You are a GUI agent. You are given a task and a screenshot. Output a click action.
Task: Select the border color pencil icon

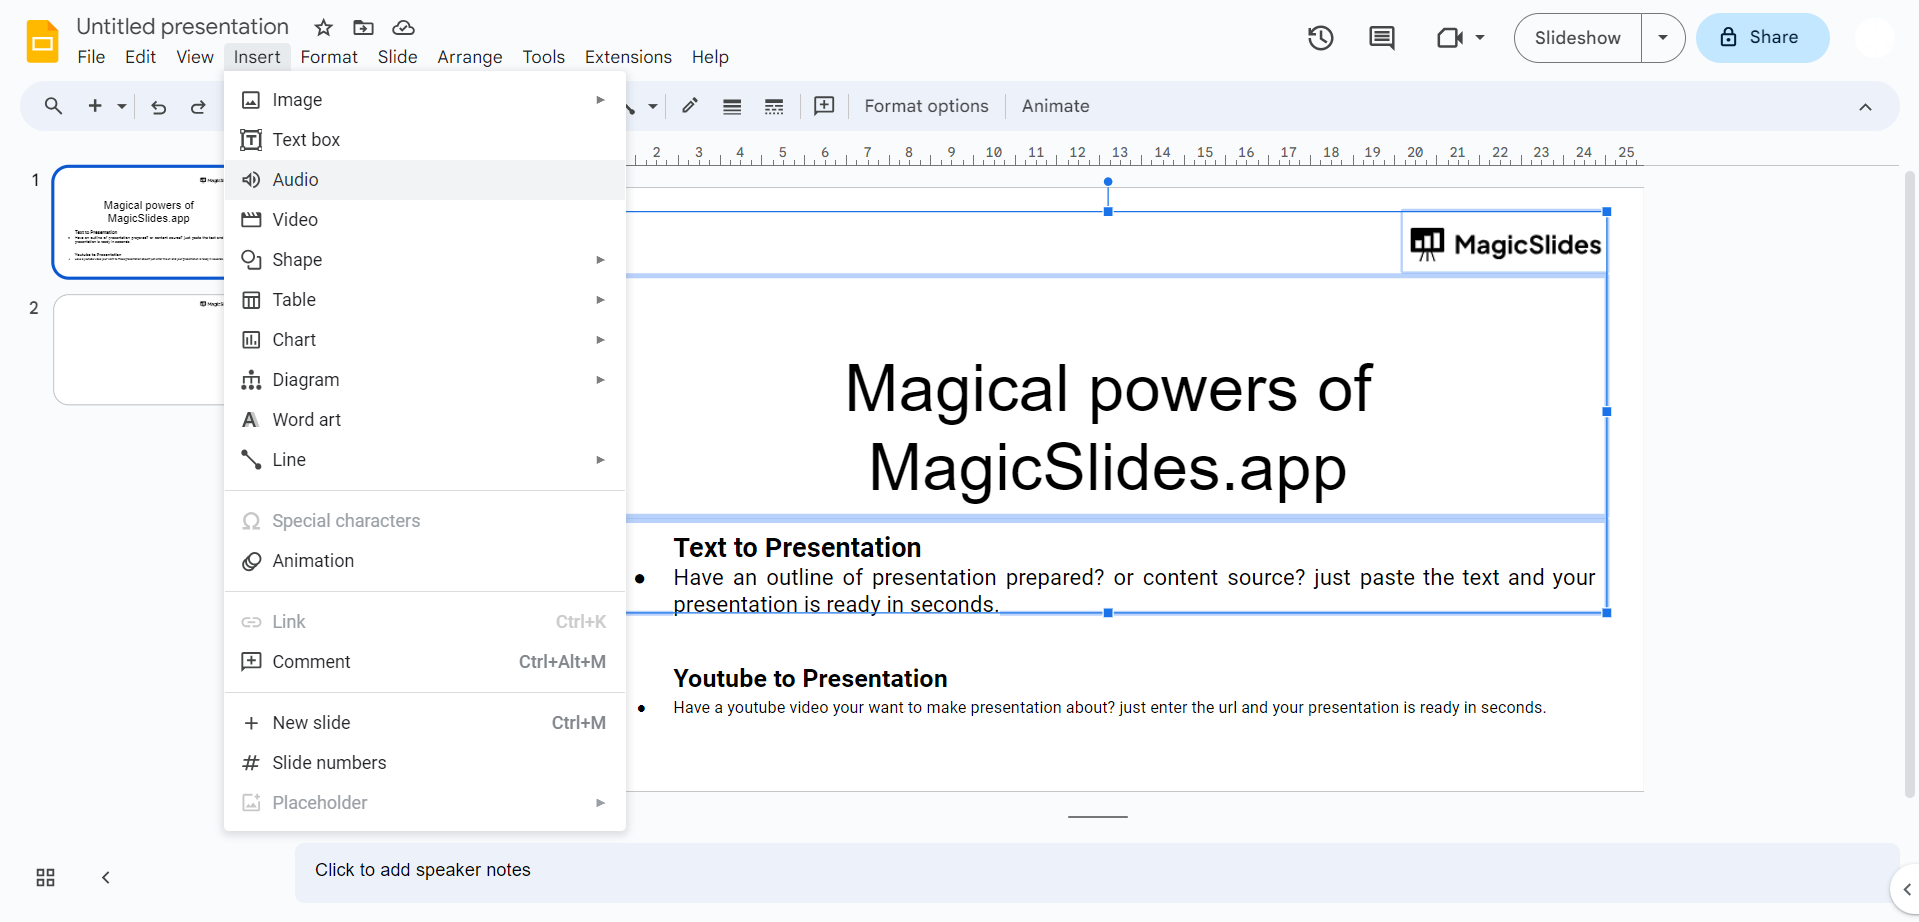click(x=690, y=106)
